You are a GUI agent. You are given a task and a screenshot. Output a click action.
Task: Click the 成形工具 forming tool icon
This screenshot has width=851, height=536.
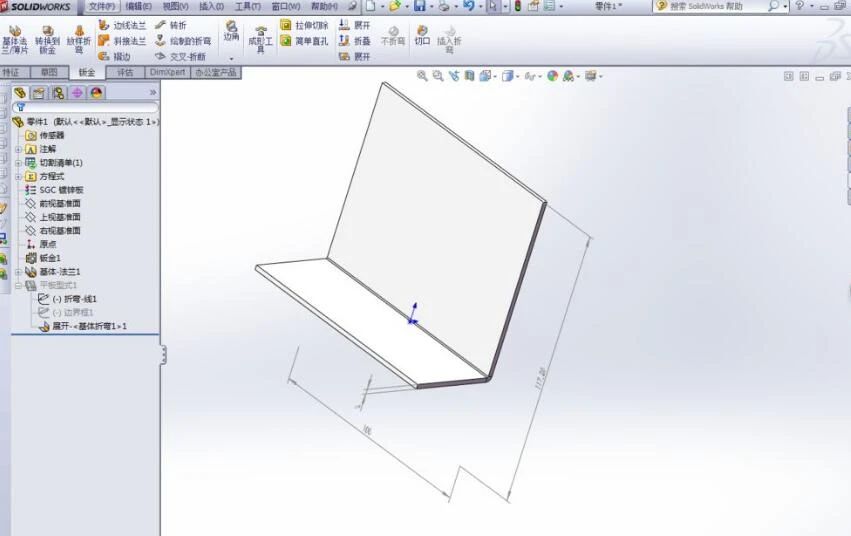(x=260, y=40)
